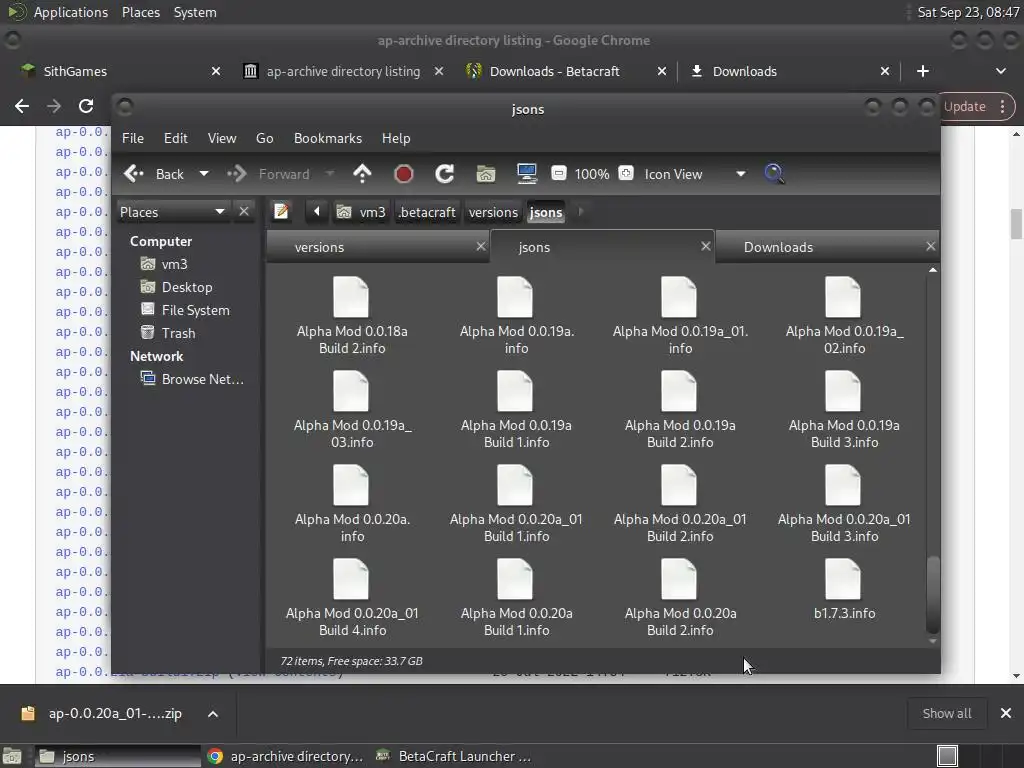Go up to the parent folder
The height and width of the screenshot is (768, 1024).
pyautogui.click(x=362, y=174)
